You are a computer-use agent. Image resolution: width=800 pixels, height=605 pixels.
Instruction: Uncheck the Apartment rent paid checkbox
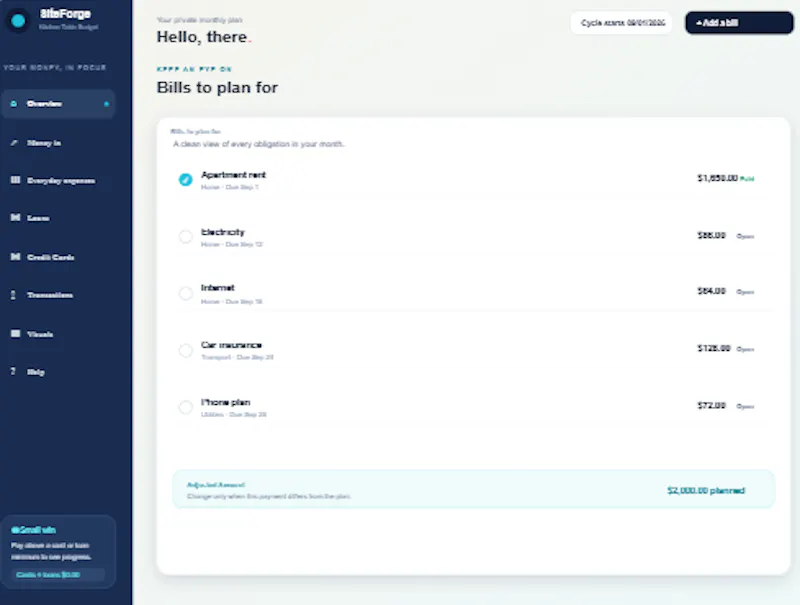pyautogui.click(x=185, y=180)
